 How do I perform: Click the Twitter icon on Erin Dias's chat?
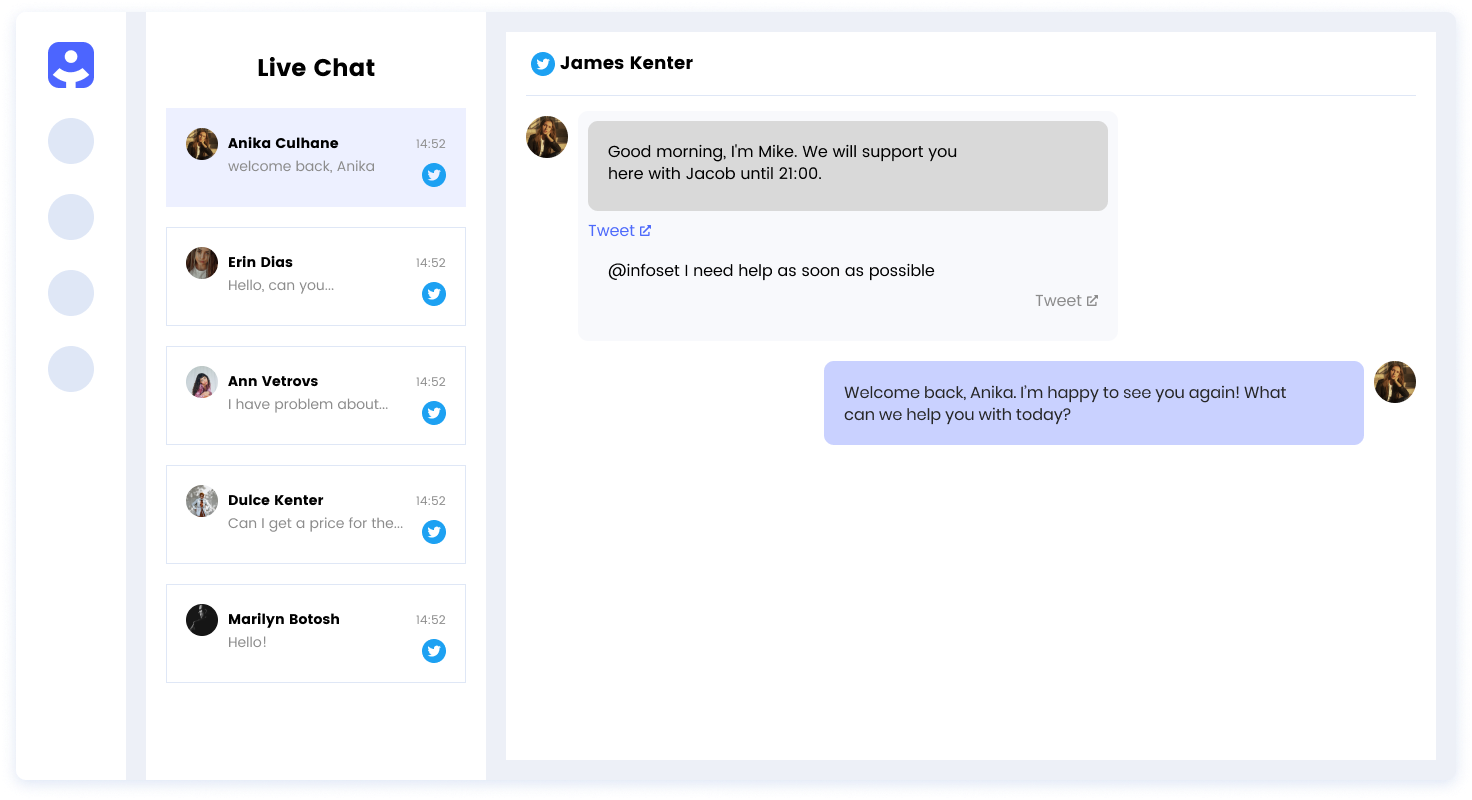[x=434, y=294]
